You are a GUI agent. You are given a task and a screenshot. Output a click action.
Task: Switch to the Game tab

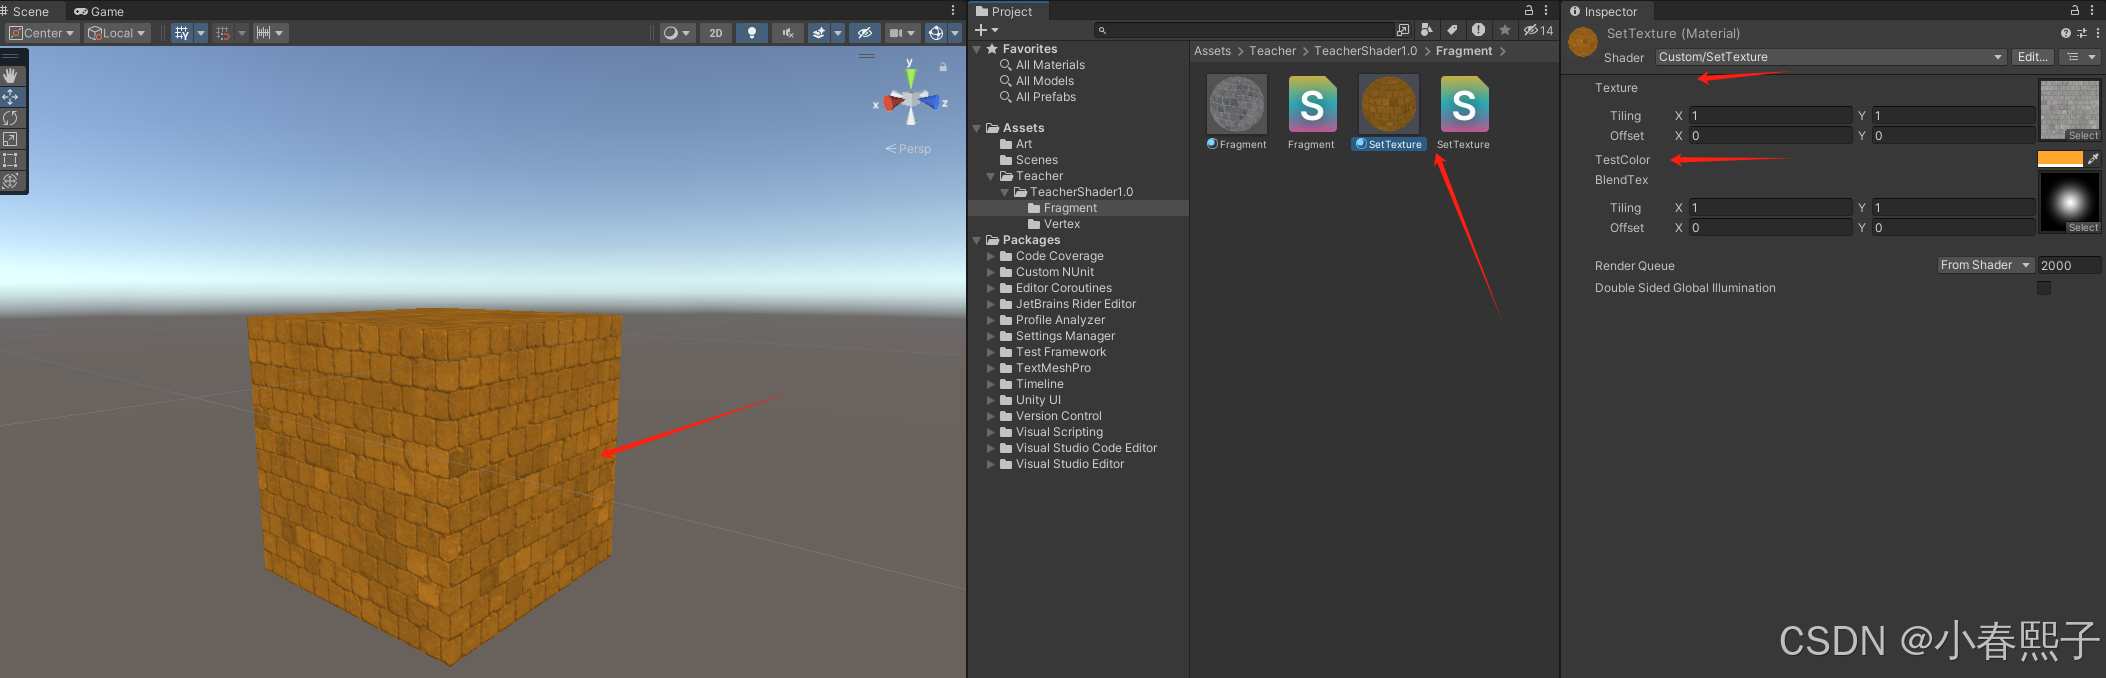pyautogui.click(x=99, y=11)
